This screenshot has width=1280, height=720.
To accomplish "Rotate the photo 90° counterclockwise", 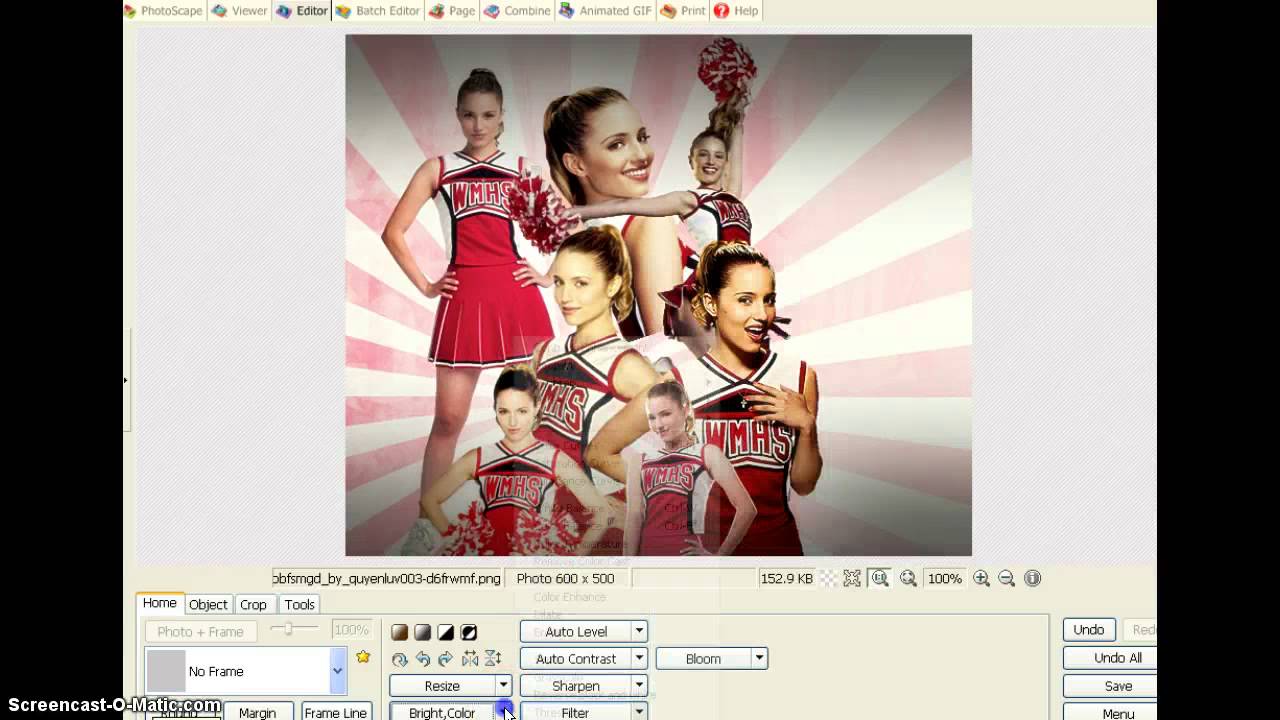I will pos(423,659).
